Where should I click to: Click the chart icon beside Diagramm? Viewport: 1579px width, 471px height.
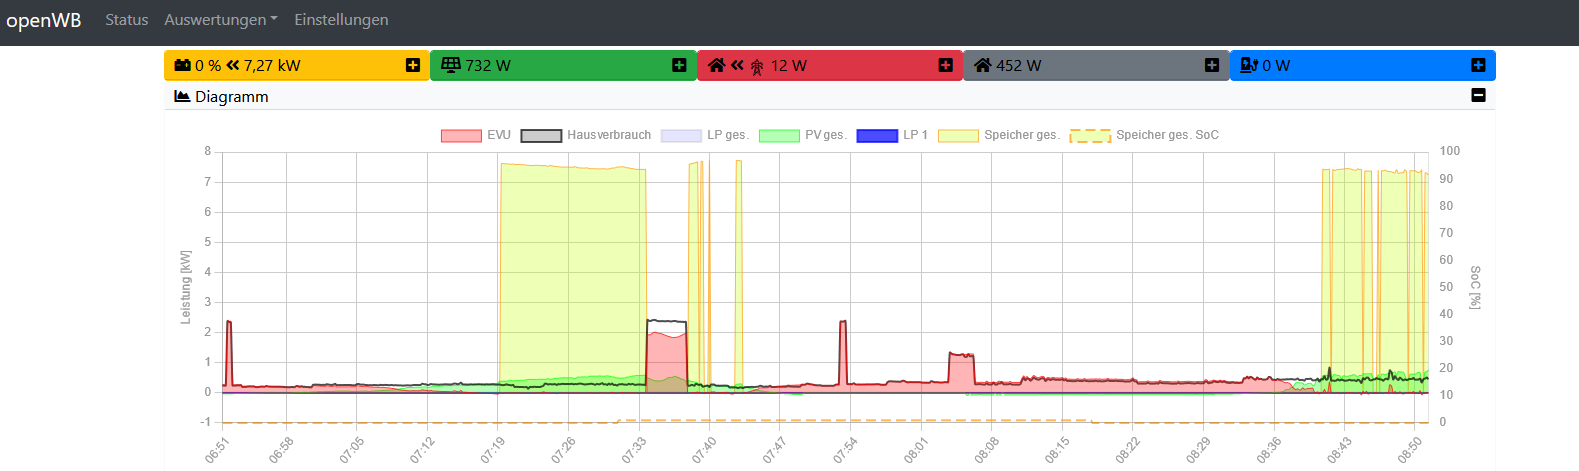[x=182, y=96]
